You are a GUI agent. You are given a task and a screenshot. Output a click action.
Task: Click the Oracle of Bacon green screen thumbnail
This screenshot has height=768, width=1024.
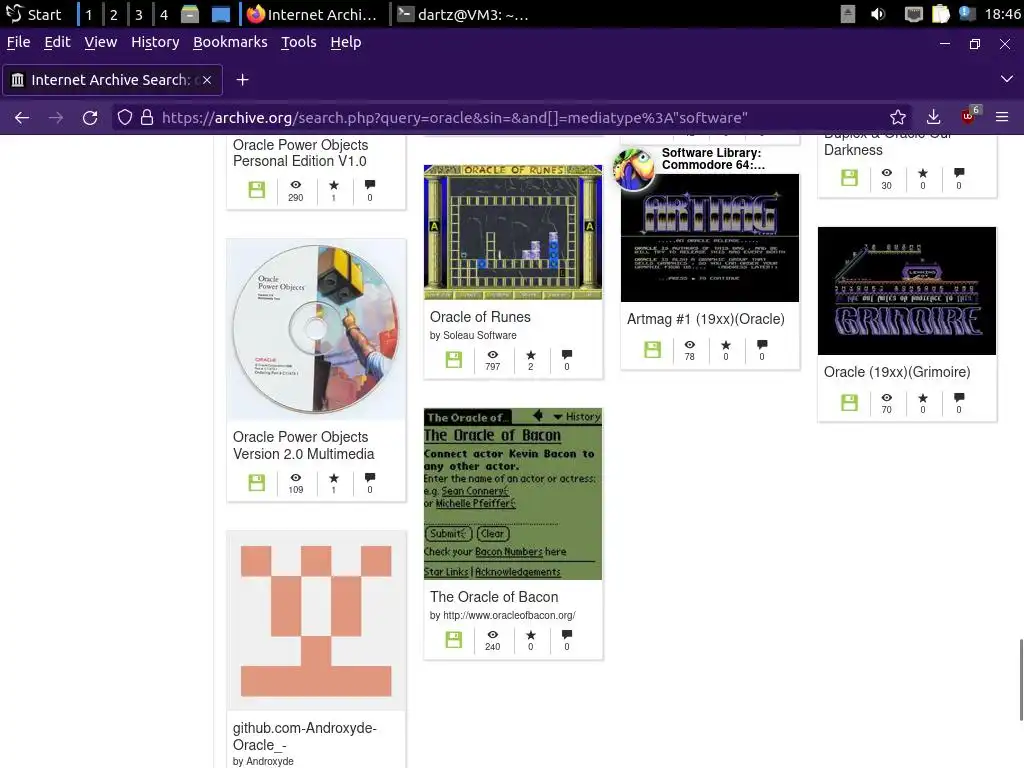coord(513,494)
